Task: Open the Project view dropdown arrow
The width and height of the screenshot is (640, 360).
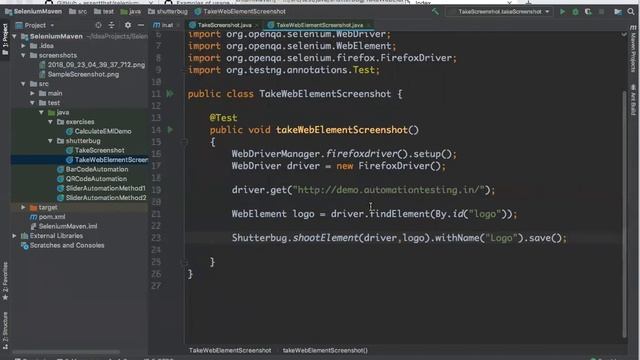Action: tap(52, 25)
